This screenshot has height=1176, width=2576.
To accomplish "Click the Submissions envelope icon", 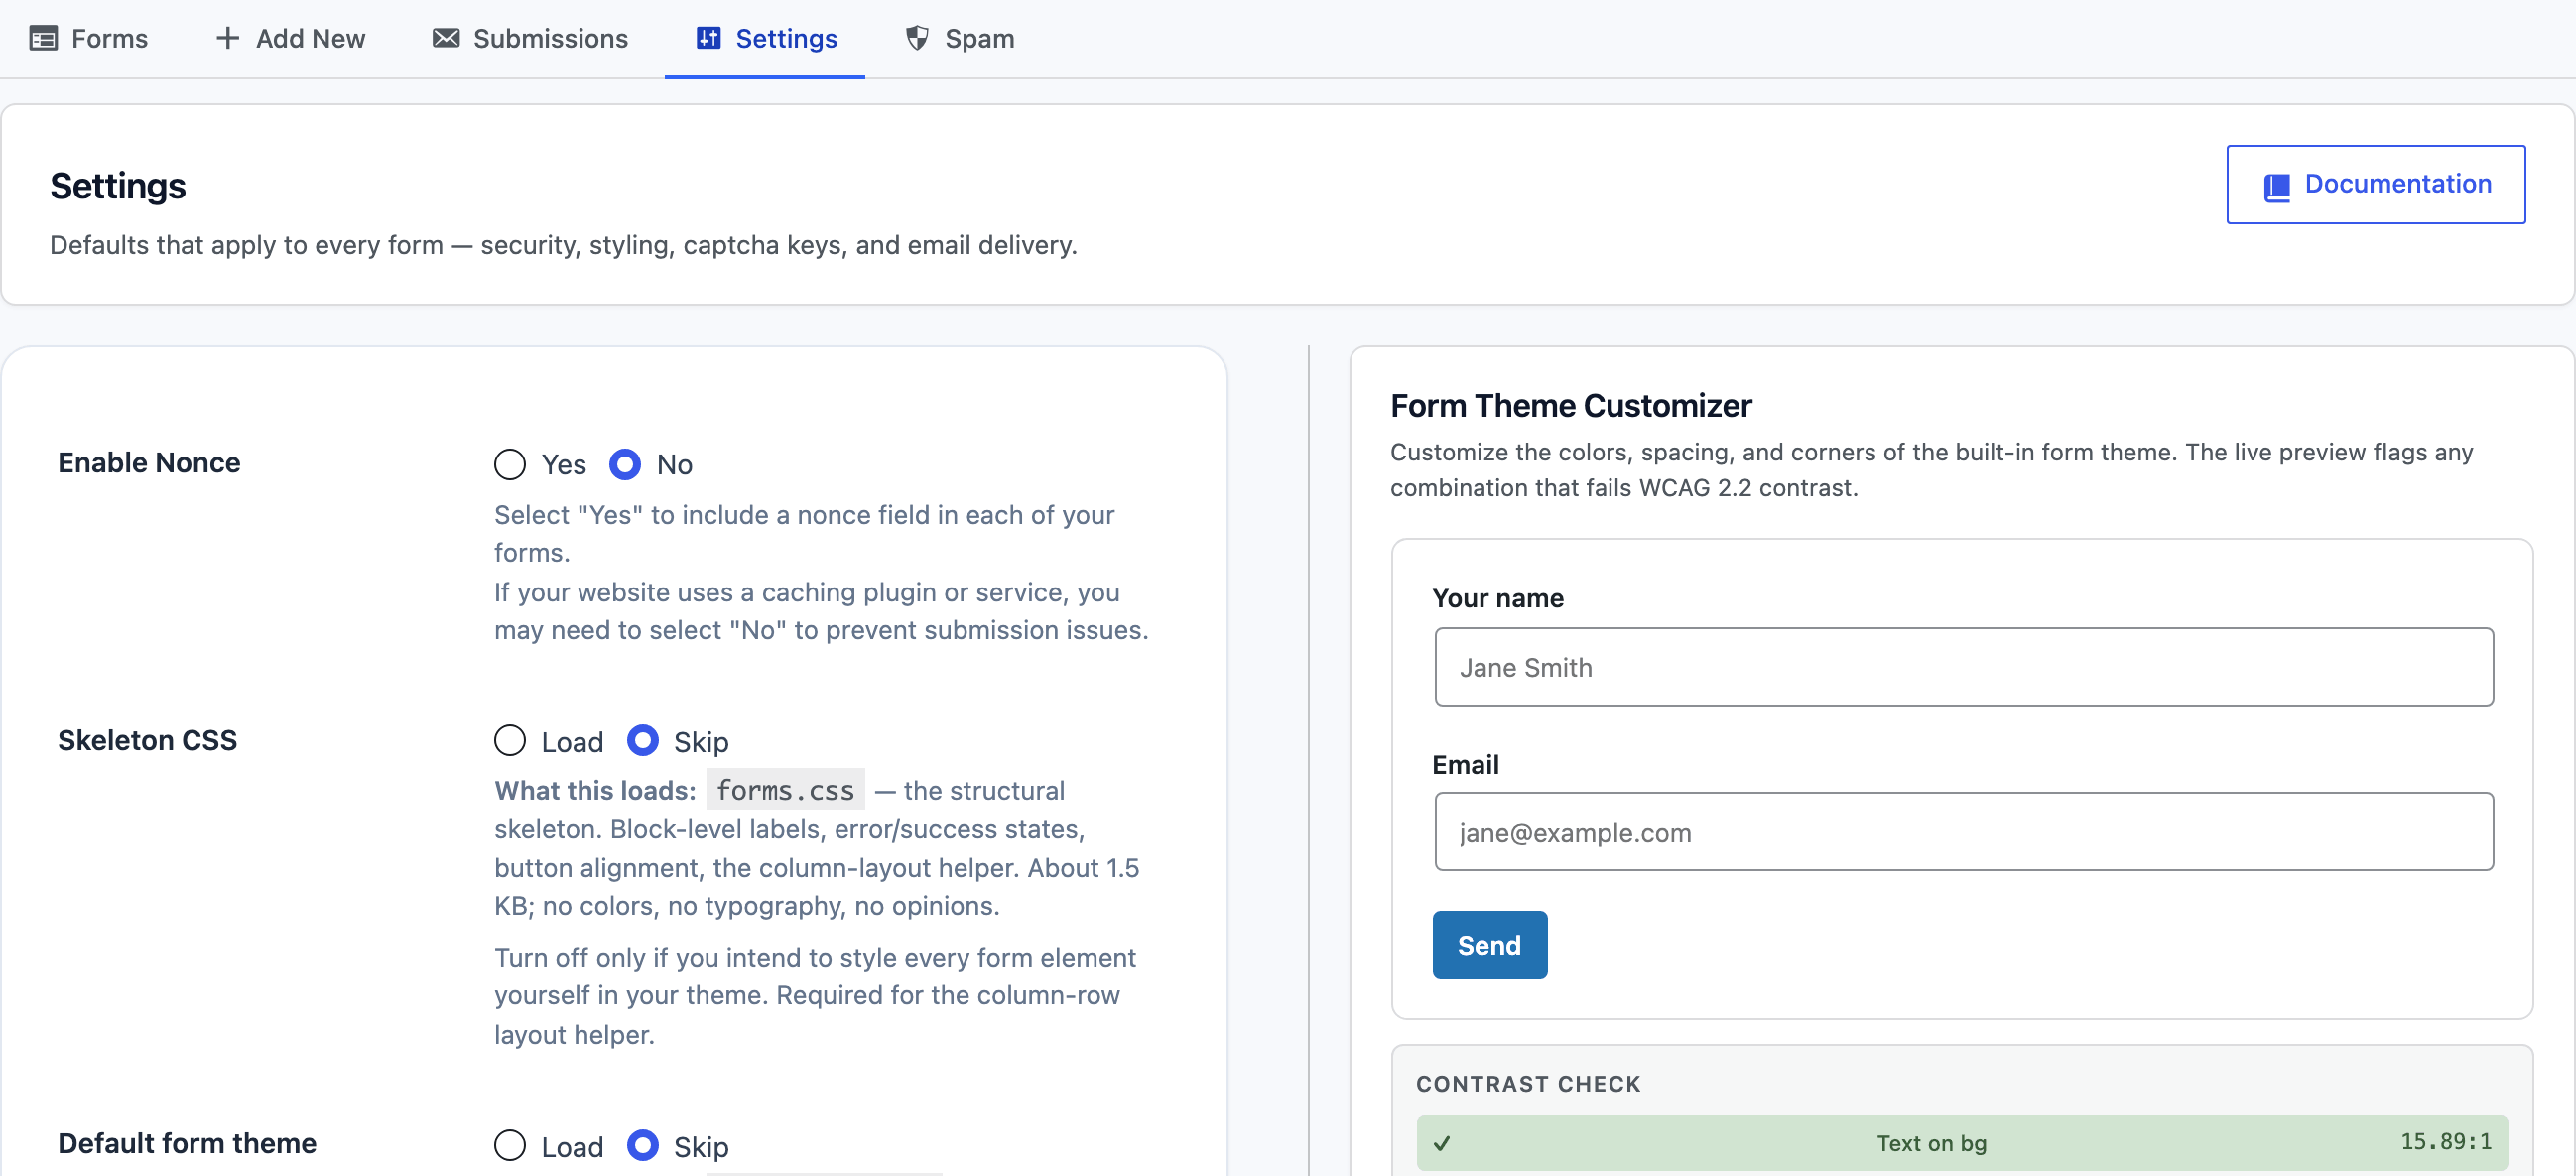I will (446, 38).
